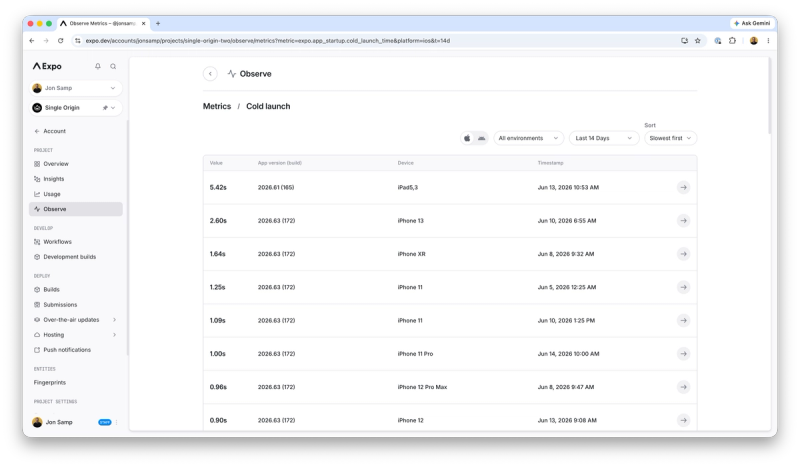Click the browser Back arrow
The width and height of the screenshot is (800, 467).
coord(32,40)
